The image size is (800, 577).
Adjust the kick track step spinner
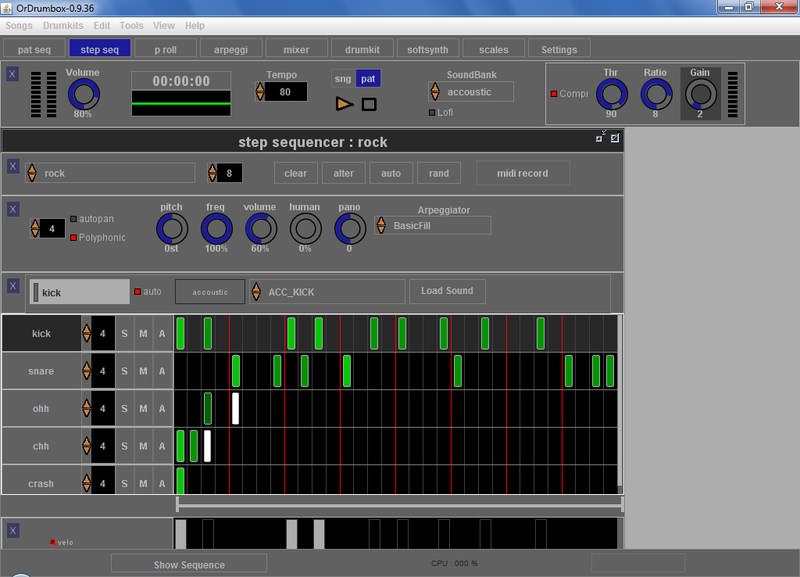(86, 334)
